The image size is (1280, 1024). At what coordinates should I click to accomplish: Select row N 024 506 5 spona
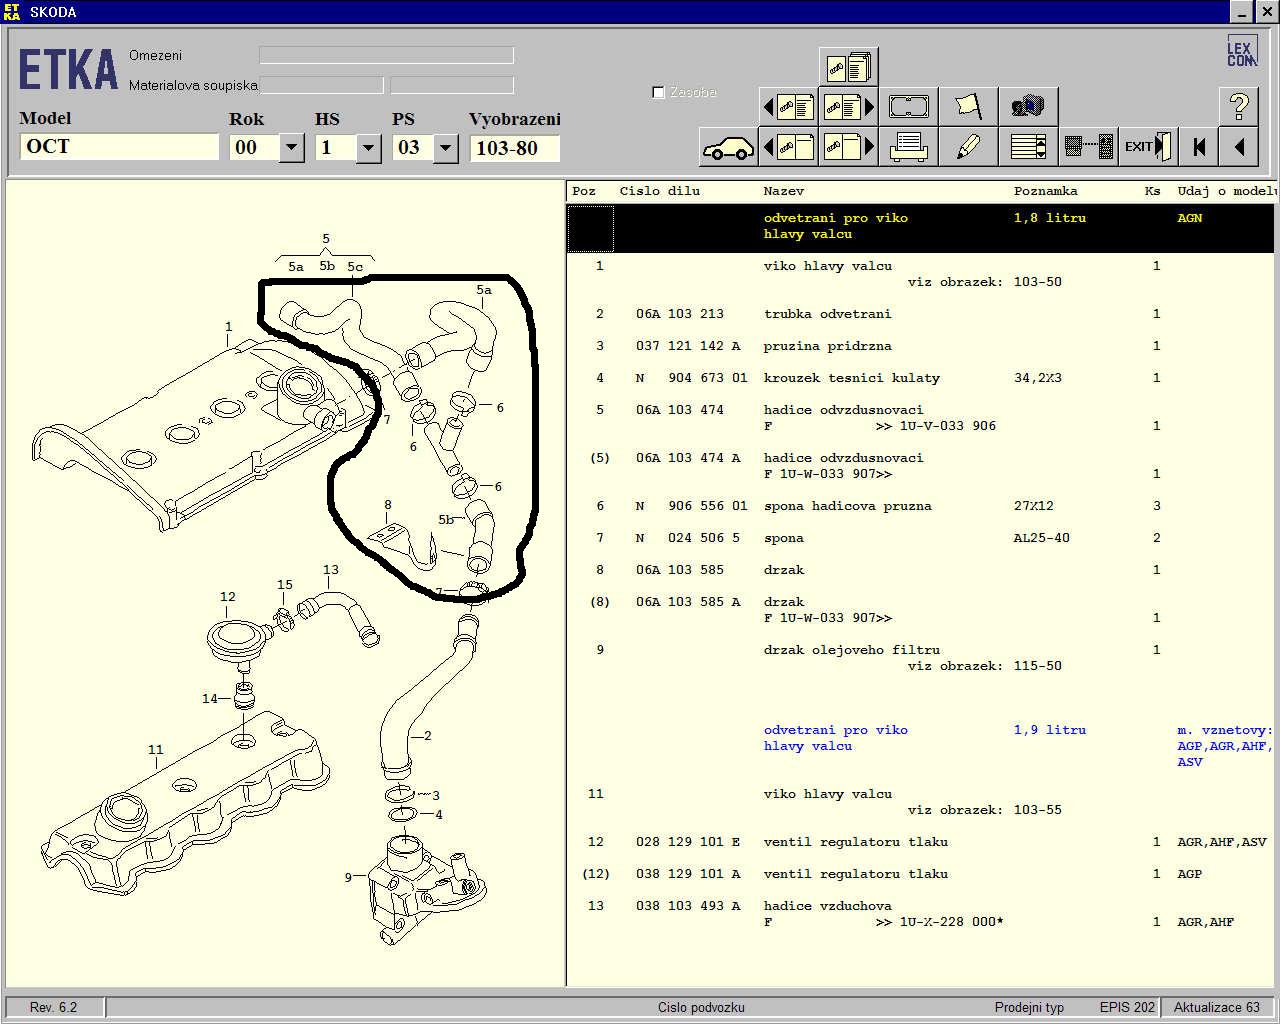pyautogui.click(x=921, y=538)
